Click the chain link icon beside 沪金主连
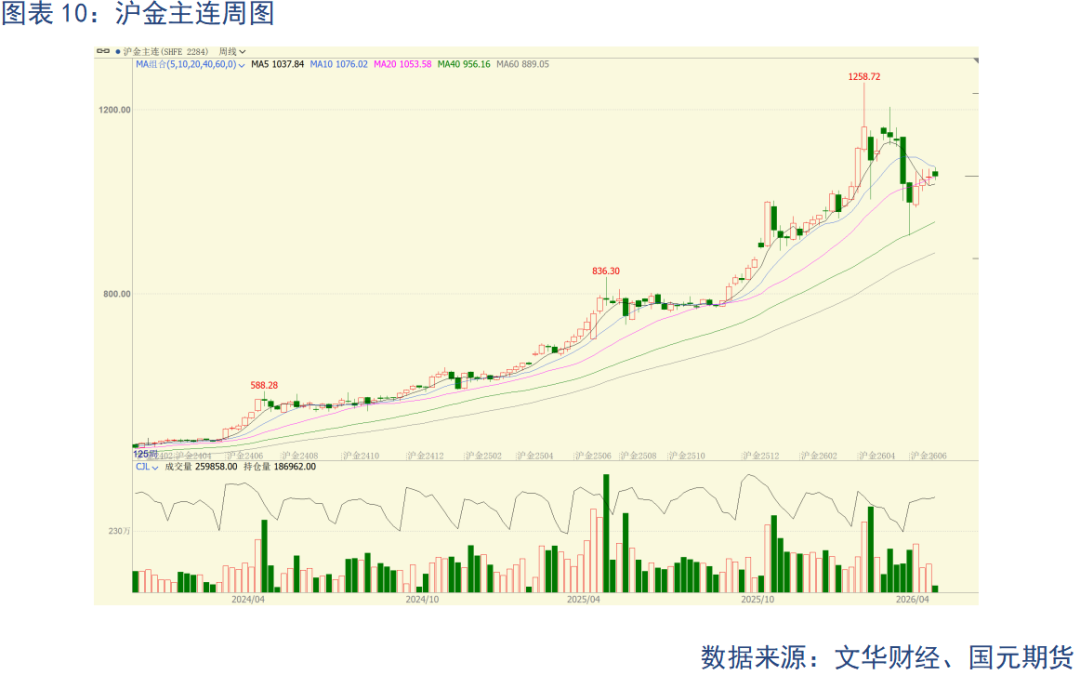The height and width of the screenshot is (675, 1080). (x=102, y=51)
